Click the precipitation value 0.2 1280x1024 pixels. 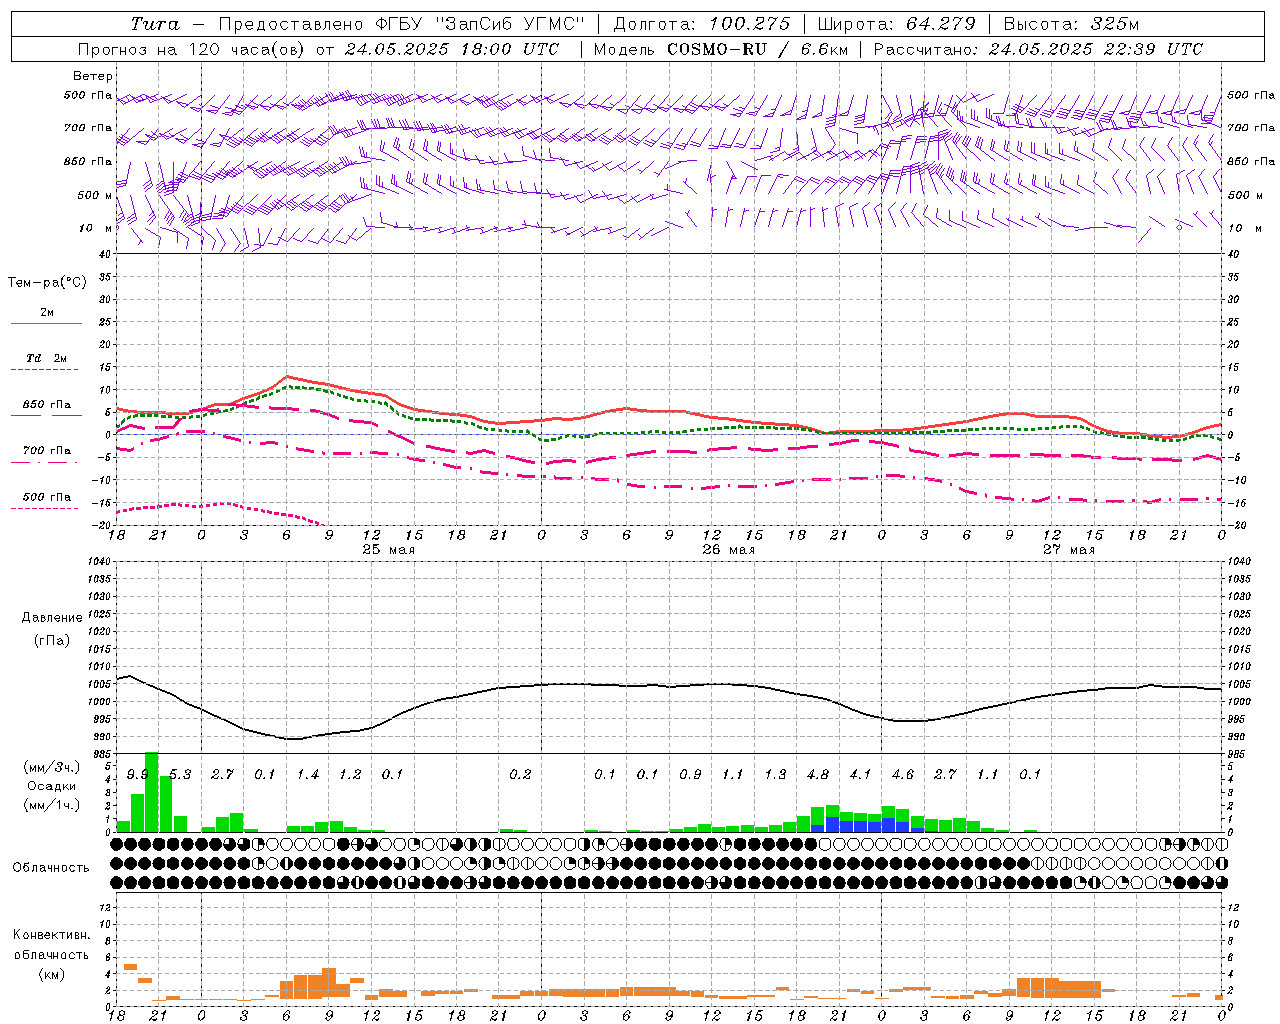pos(520,775)
